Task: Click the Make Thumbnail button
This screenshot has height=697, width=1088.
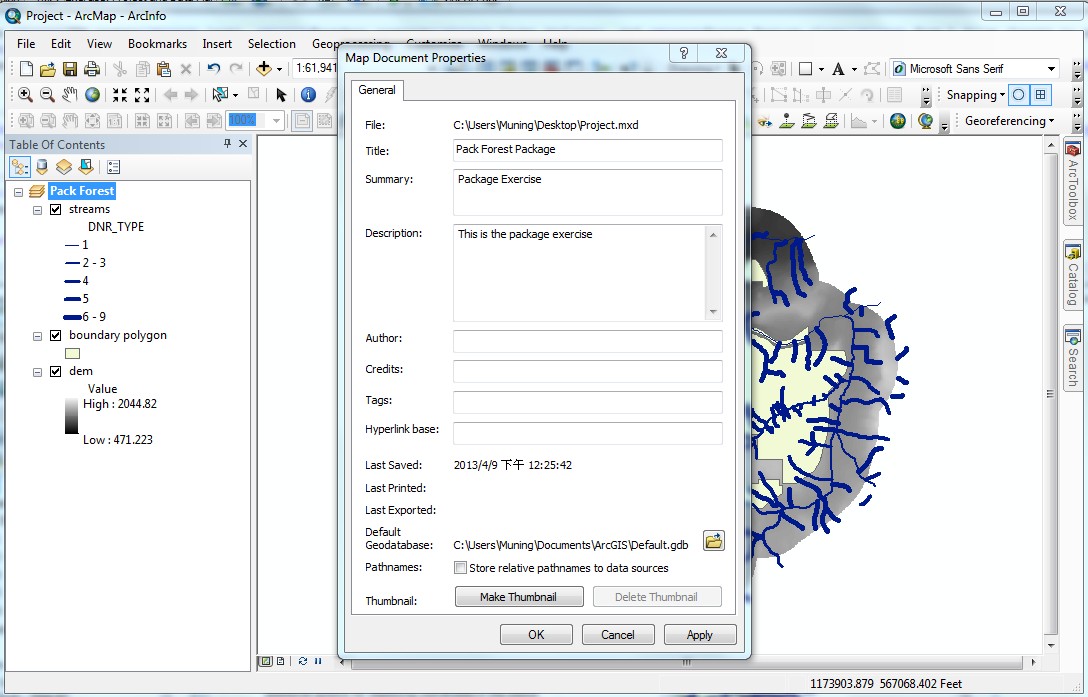Action: tap(519, 597)
